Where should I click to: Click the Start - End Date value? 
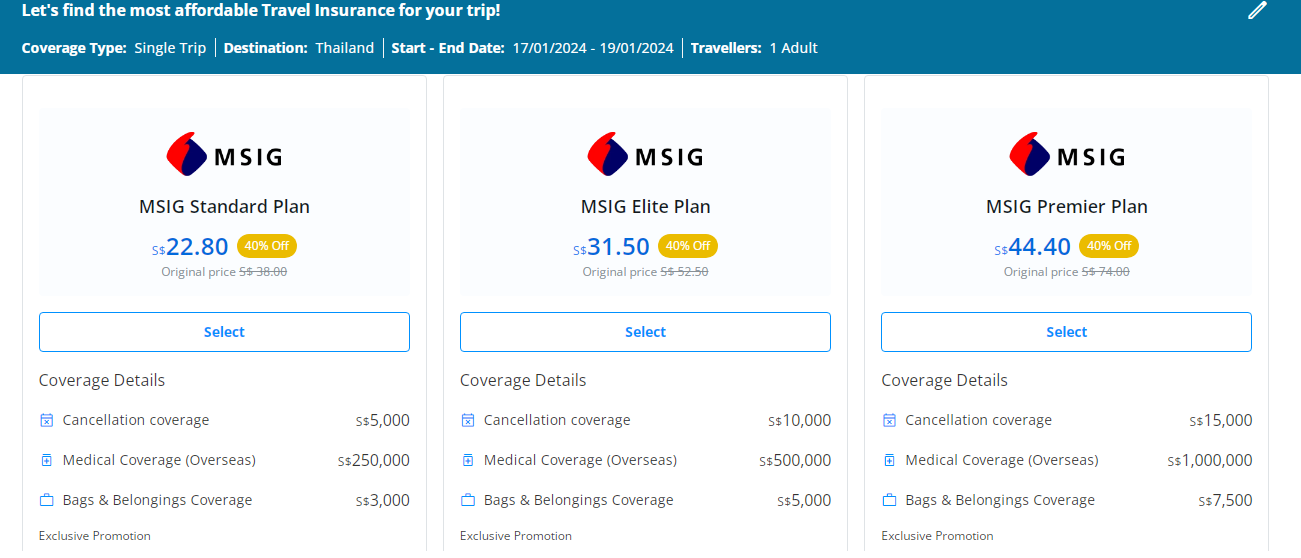click(593, 48)
